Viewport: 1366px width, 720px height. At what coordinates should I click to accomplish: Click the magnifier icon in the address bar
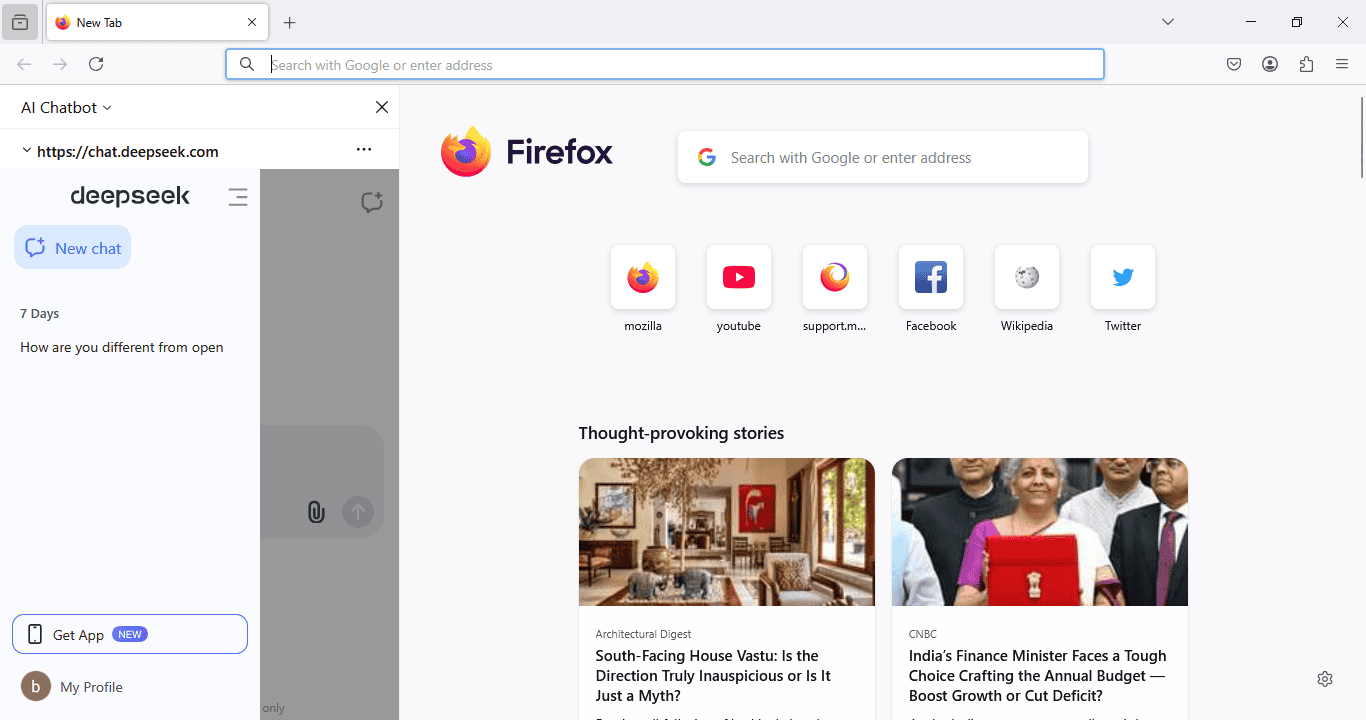click(246, 65)
